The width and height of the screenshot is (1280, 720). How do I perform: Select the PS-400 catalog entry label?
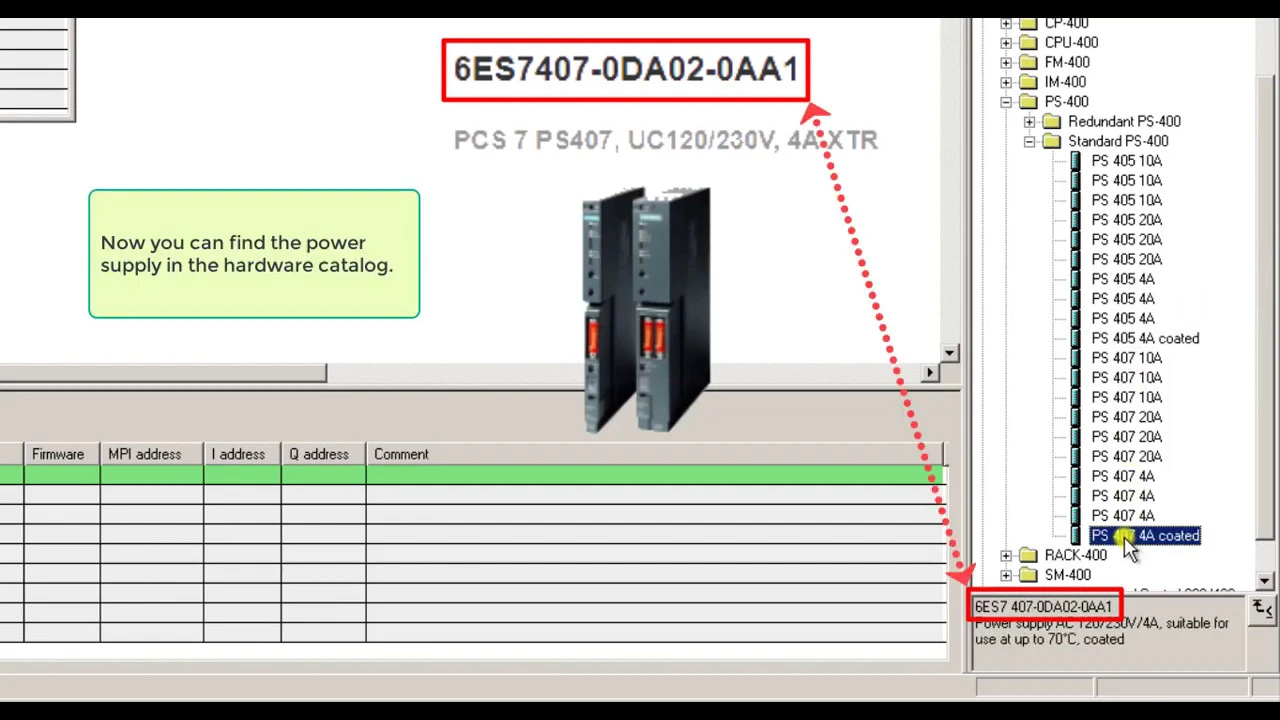click(x=1066, y=102)
